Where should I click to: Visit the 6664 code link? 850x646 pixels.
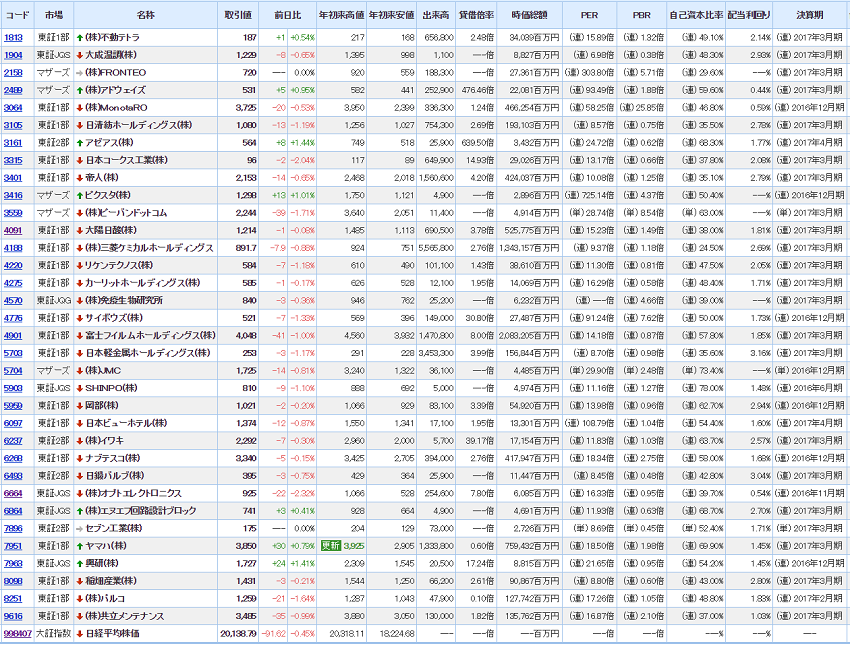coord(13,493)
